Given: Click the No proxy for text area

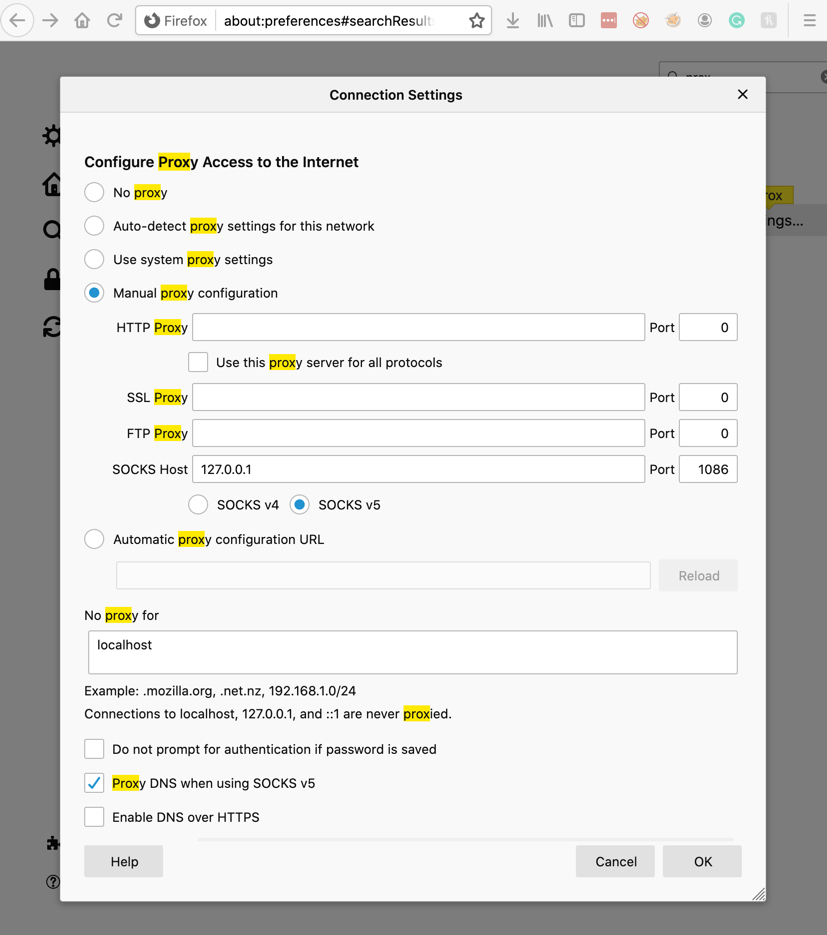Looking at the screenshot, I should click(412, 652).
